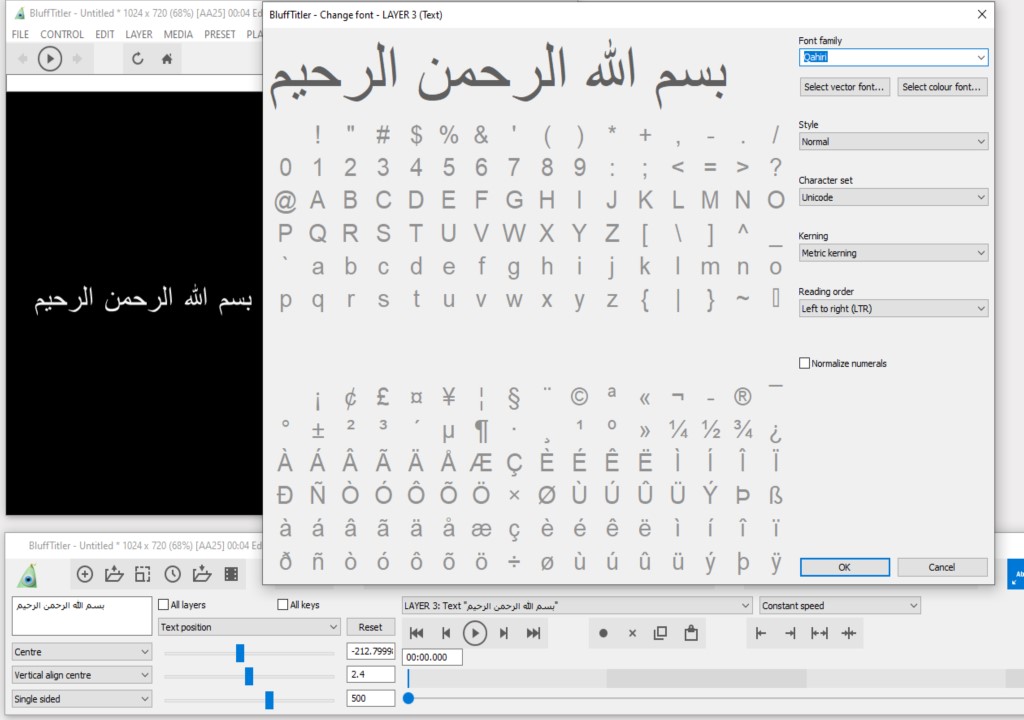Image resolution: width=1024 pixels, height=720 pixels.
Task: Play animation in timeline controls
Action: coord(475,633)
